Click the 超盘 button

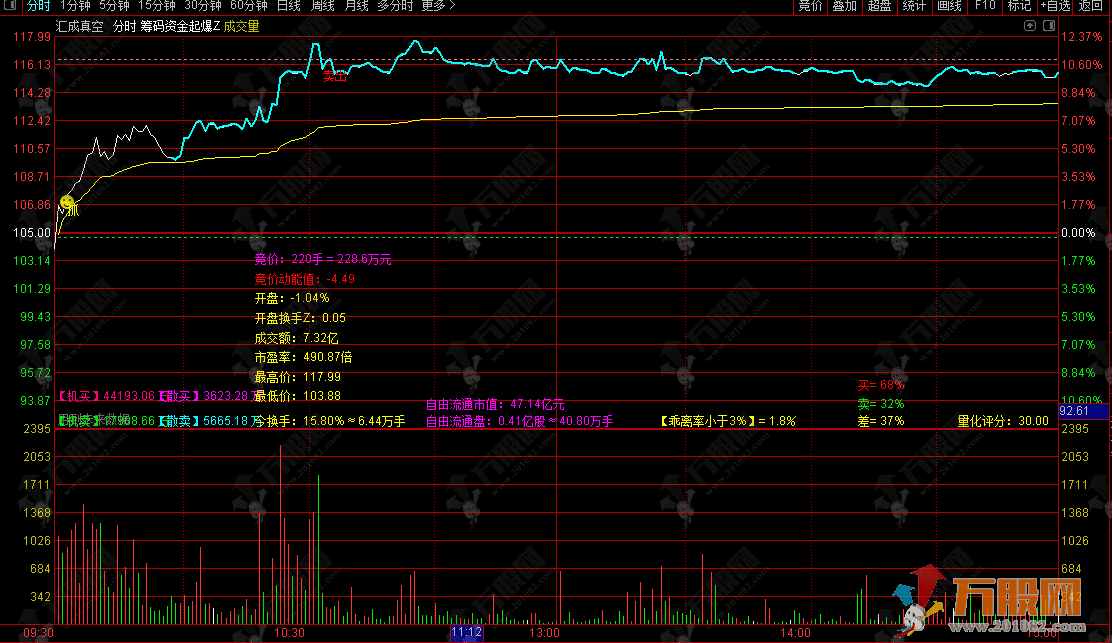pos(879,6)
